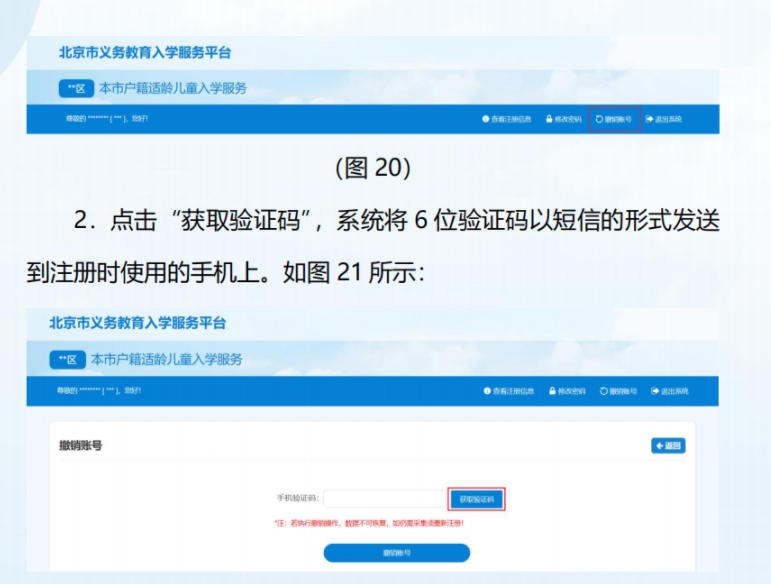Screen dimensions: 771x584
Task: Click the 退出系统 logout icon in the lower figure
Action: (654, 391)
